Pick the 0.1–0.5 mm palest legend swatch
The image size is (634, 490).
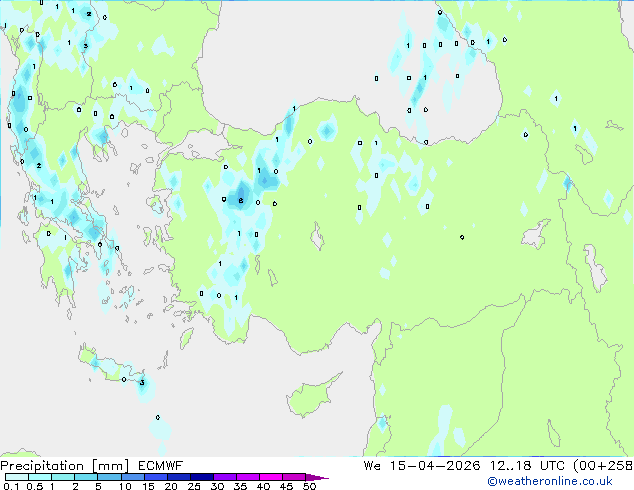click(x=17, y=477)
